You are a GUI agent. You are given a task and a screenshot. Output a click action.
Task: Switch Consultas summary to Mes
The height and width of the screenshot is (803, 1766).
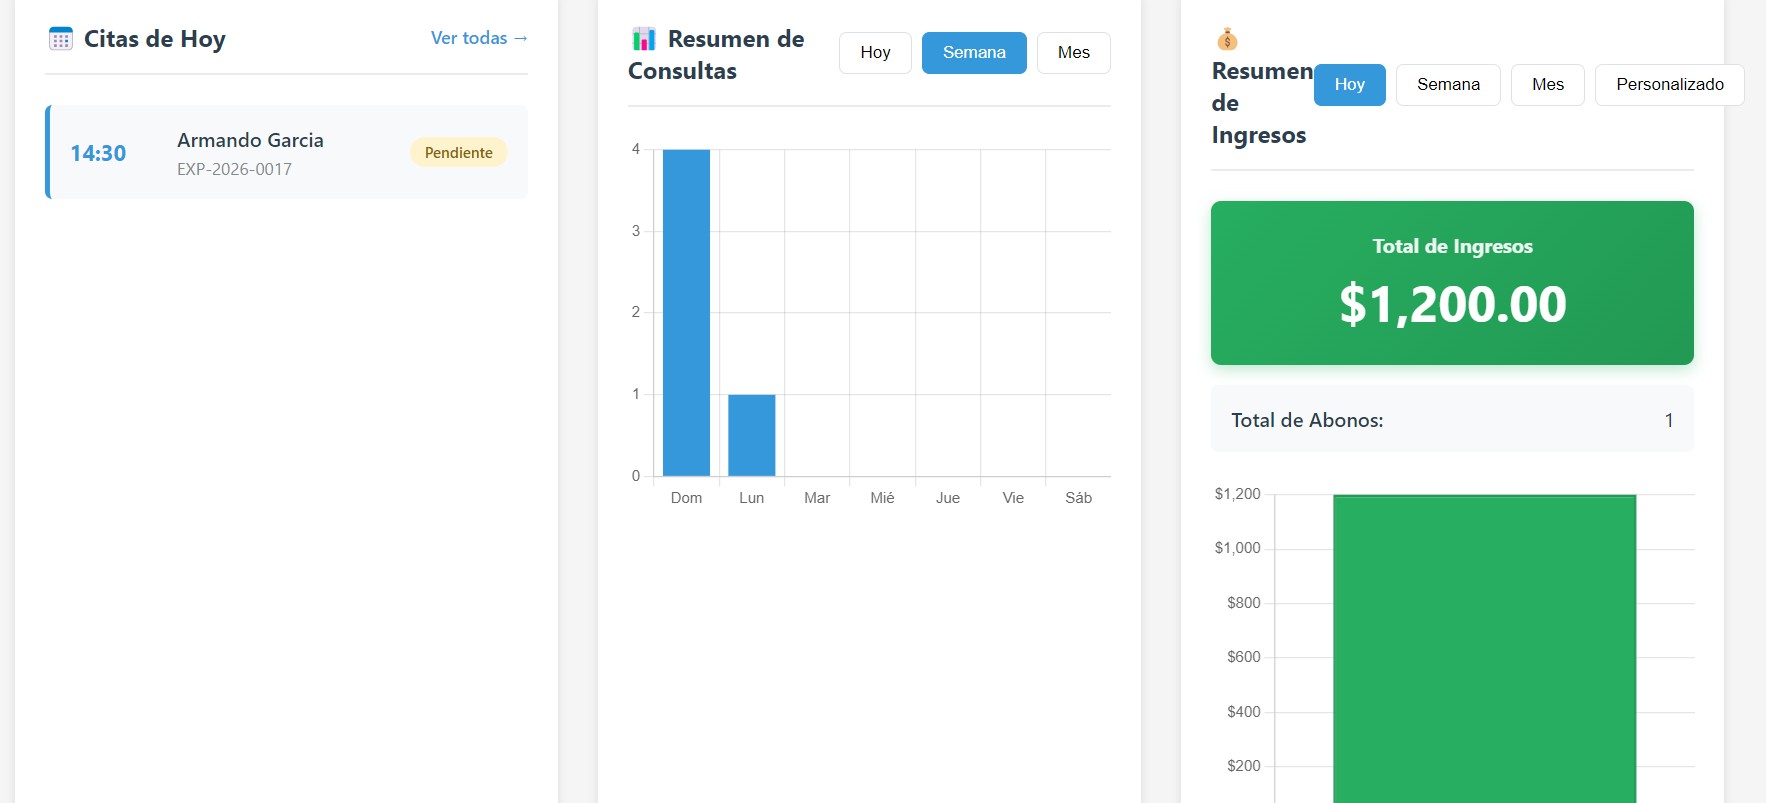tap(1073, 53)
